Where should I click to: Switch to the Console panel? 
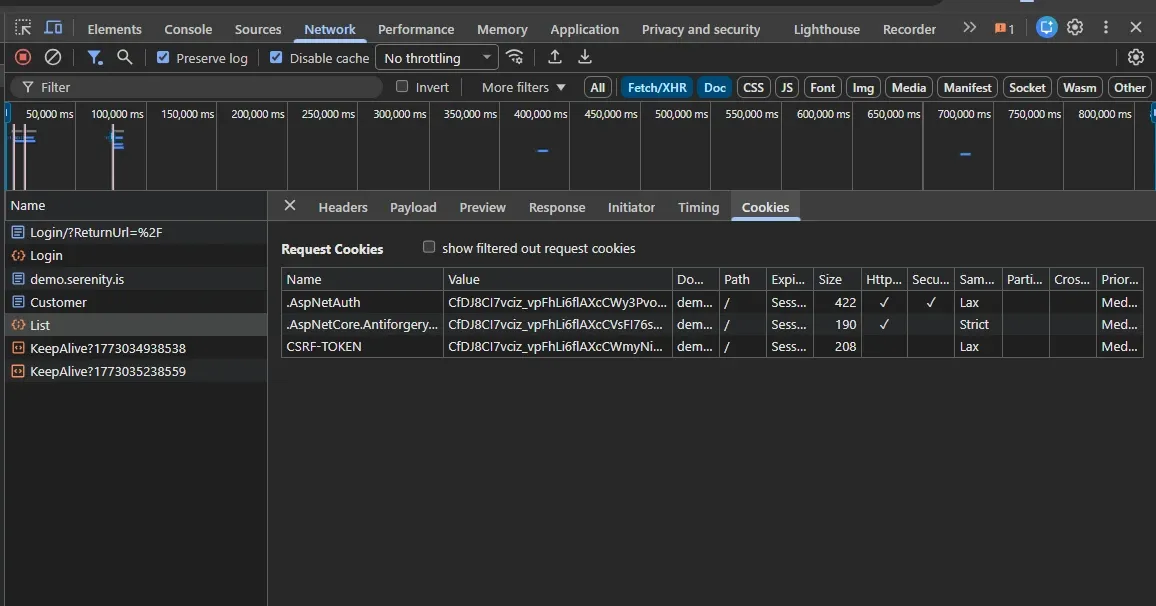(188, 29)
